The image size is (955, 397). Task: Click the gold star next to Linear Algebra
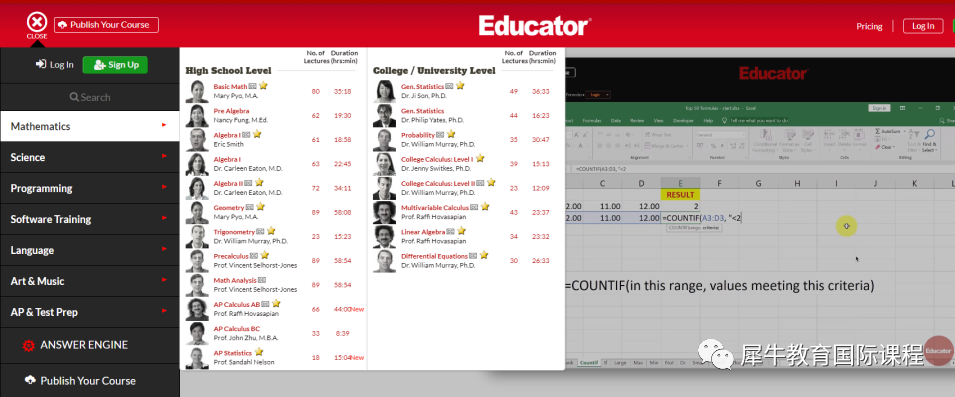461,231
